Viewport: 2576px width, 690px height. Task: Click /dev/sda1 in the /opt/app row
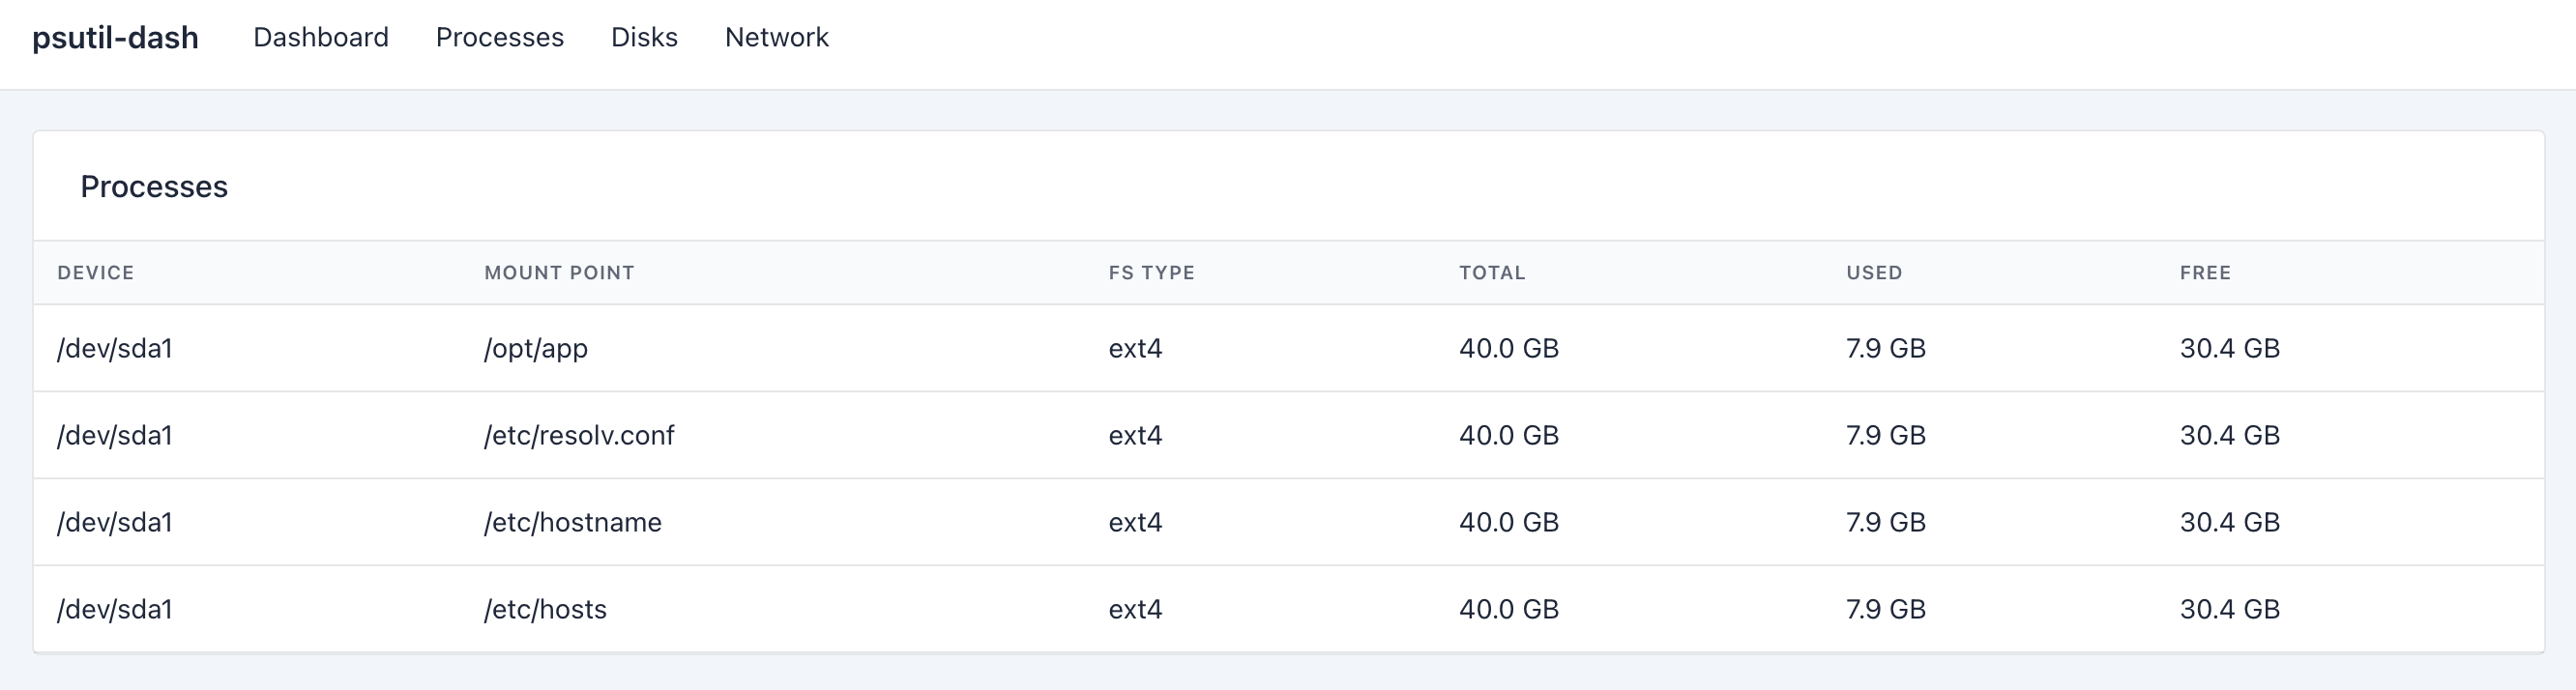point(115,349)
